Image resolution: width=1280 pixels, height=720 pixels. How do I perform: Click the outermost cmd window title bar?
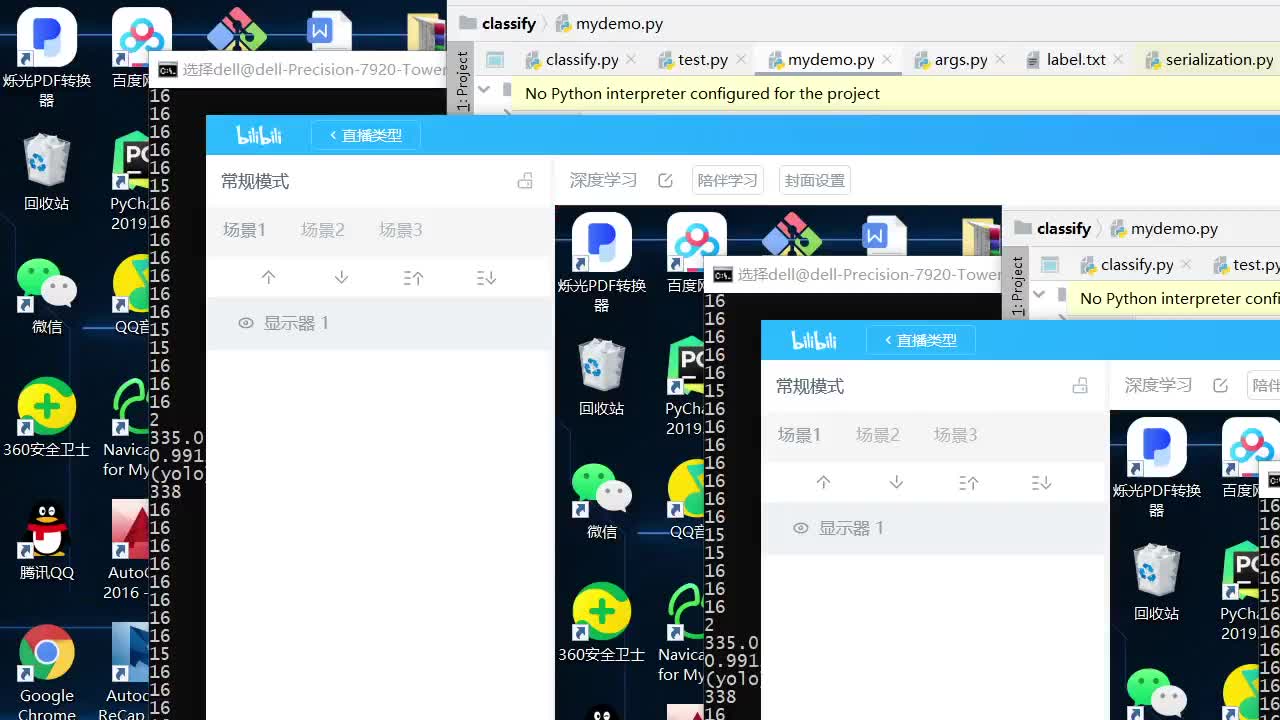[x=299, y=70]
